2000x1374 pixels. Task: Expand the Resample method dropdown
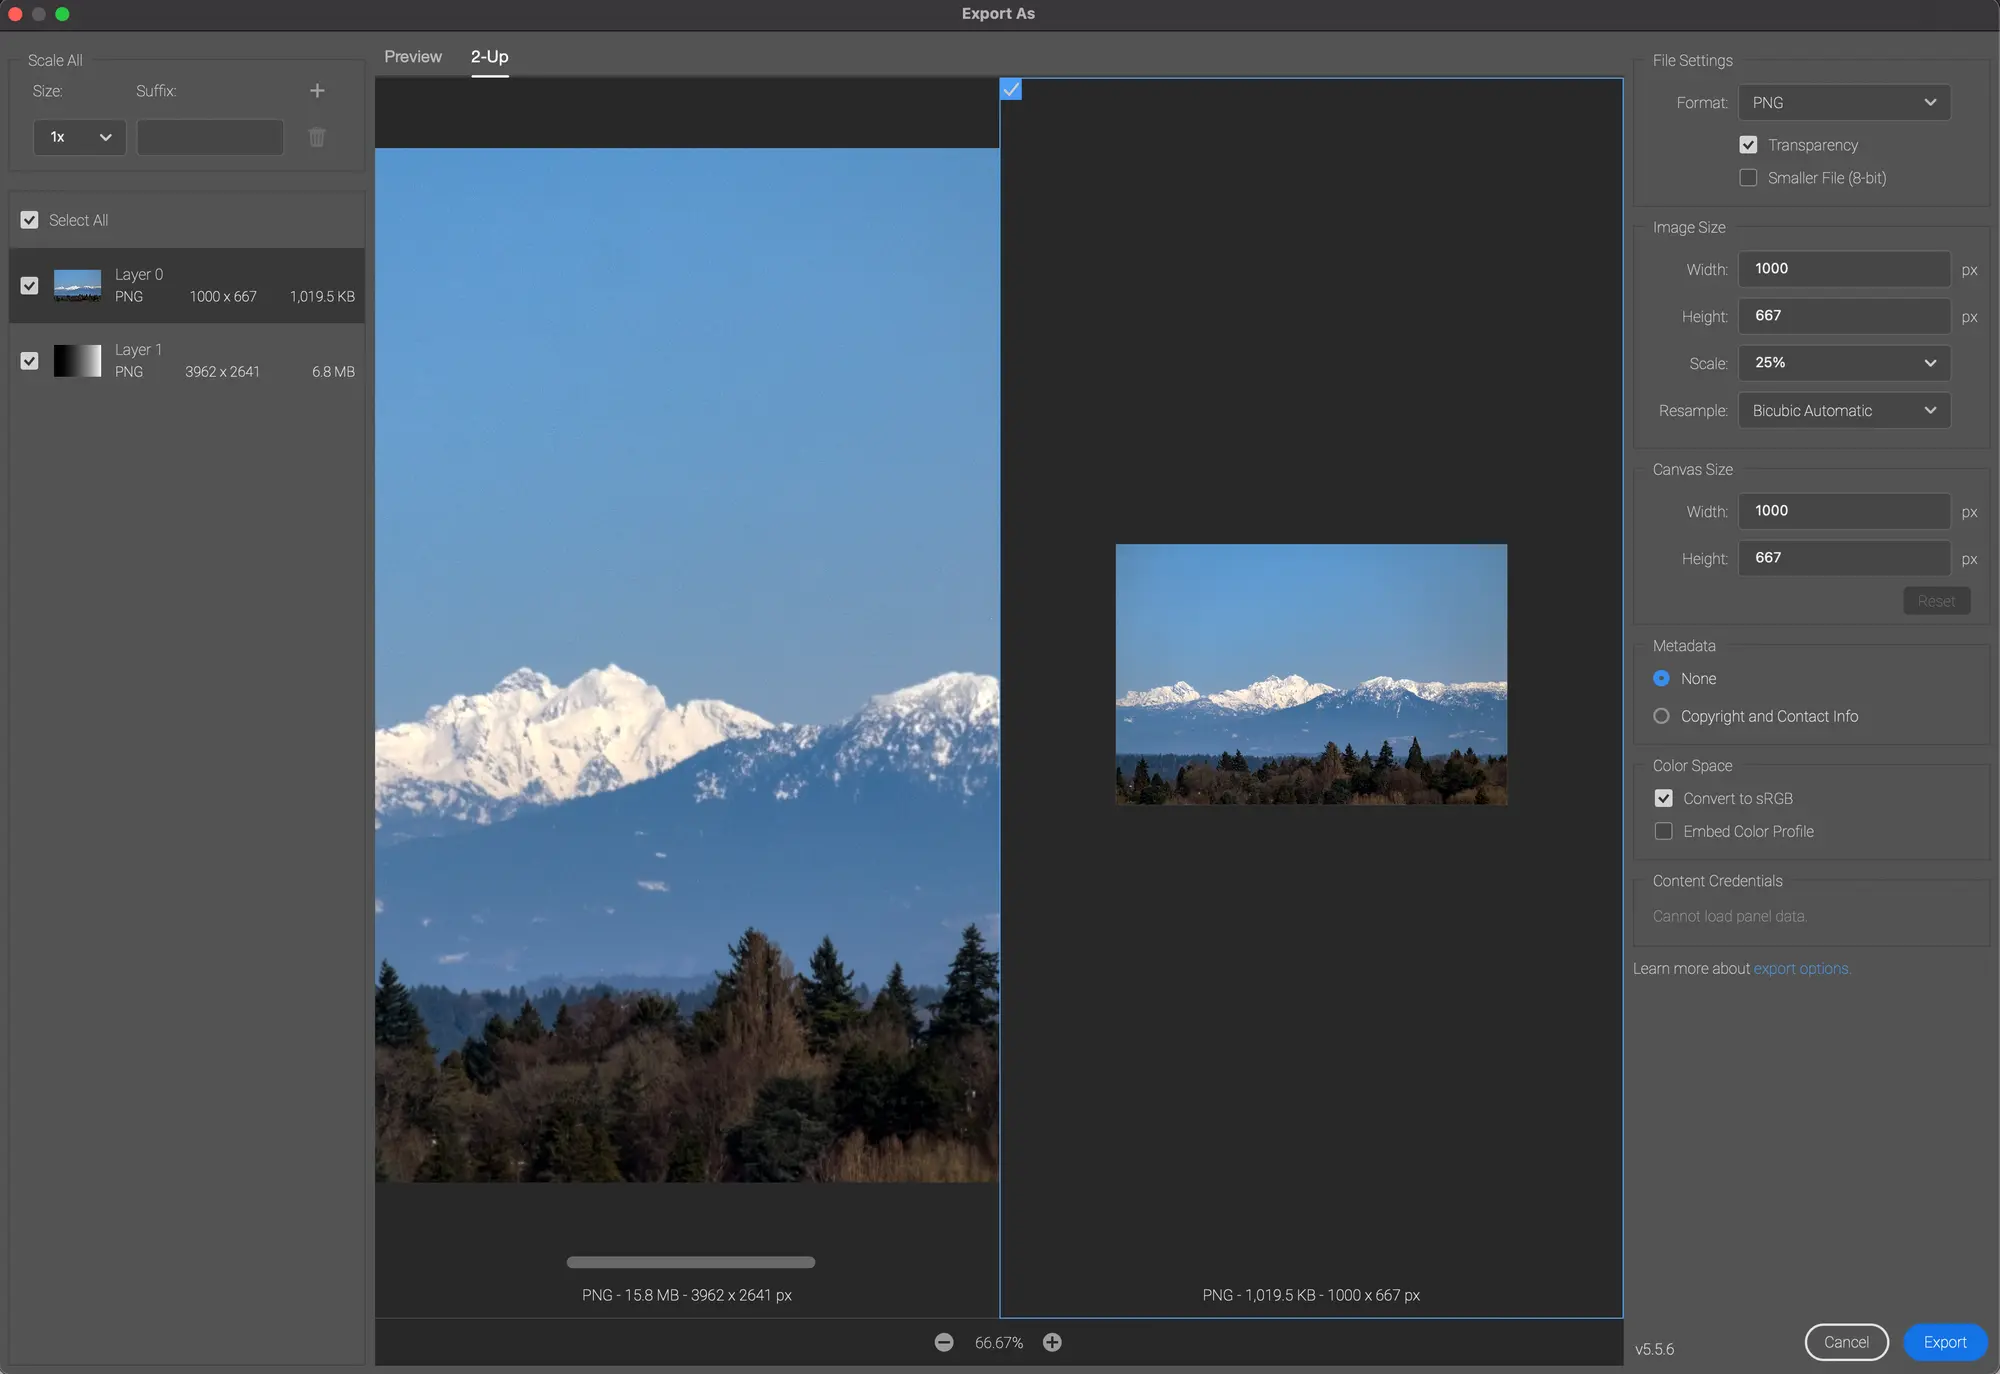coord(1843,409)
